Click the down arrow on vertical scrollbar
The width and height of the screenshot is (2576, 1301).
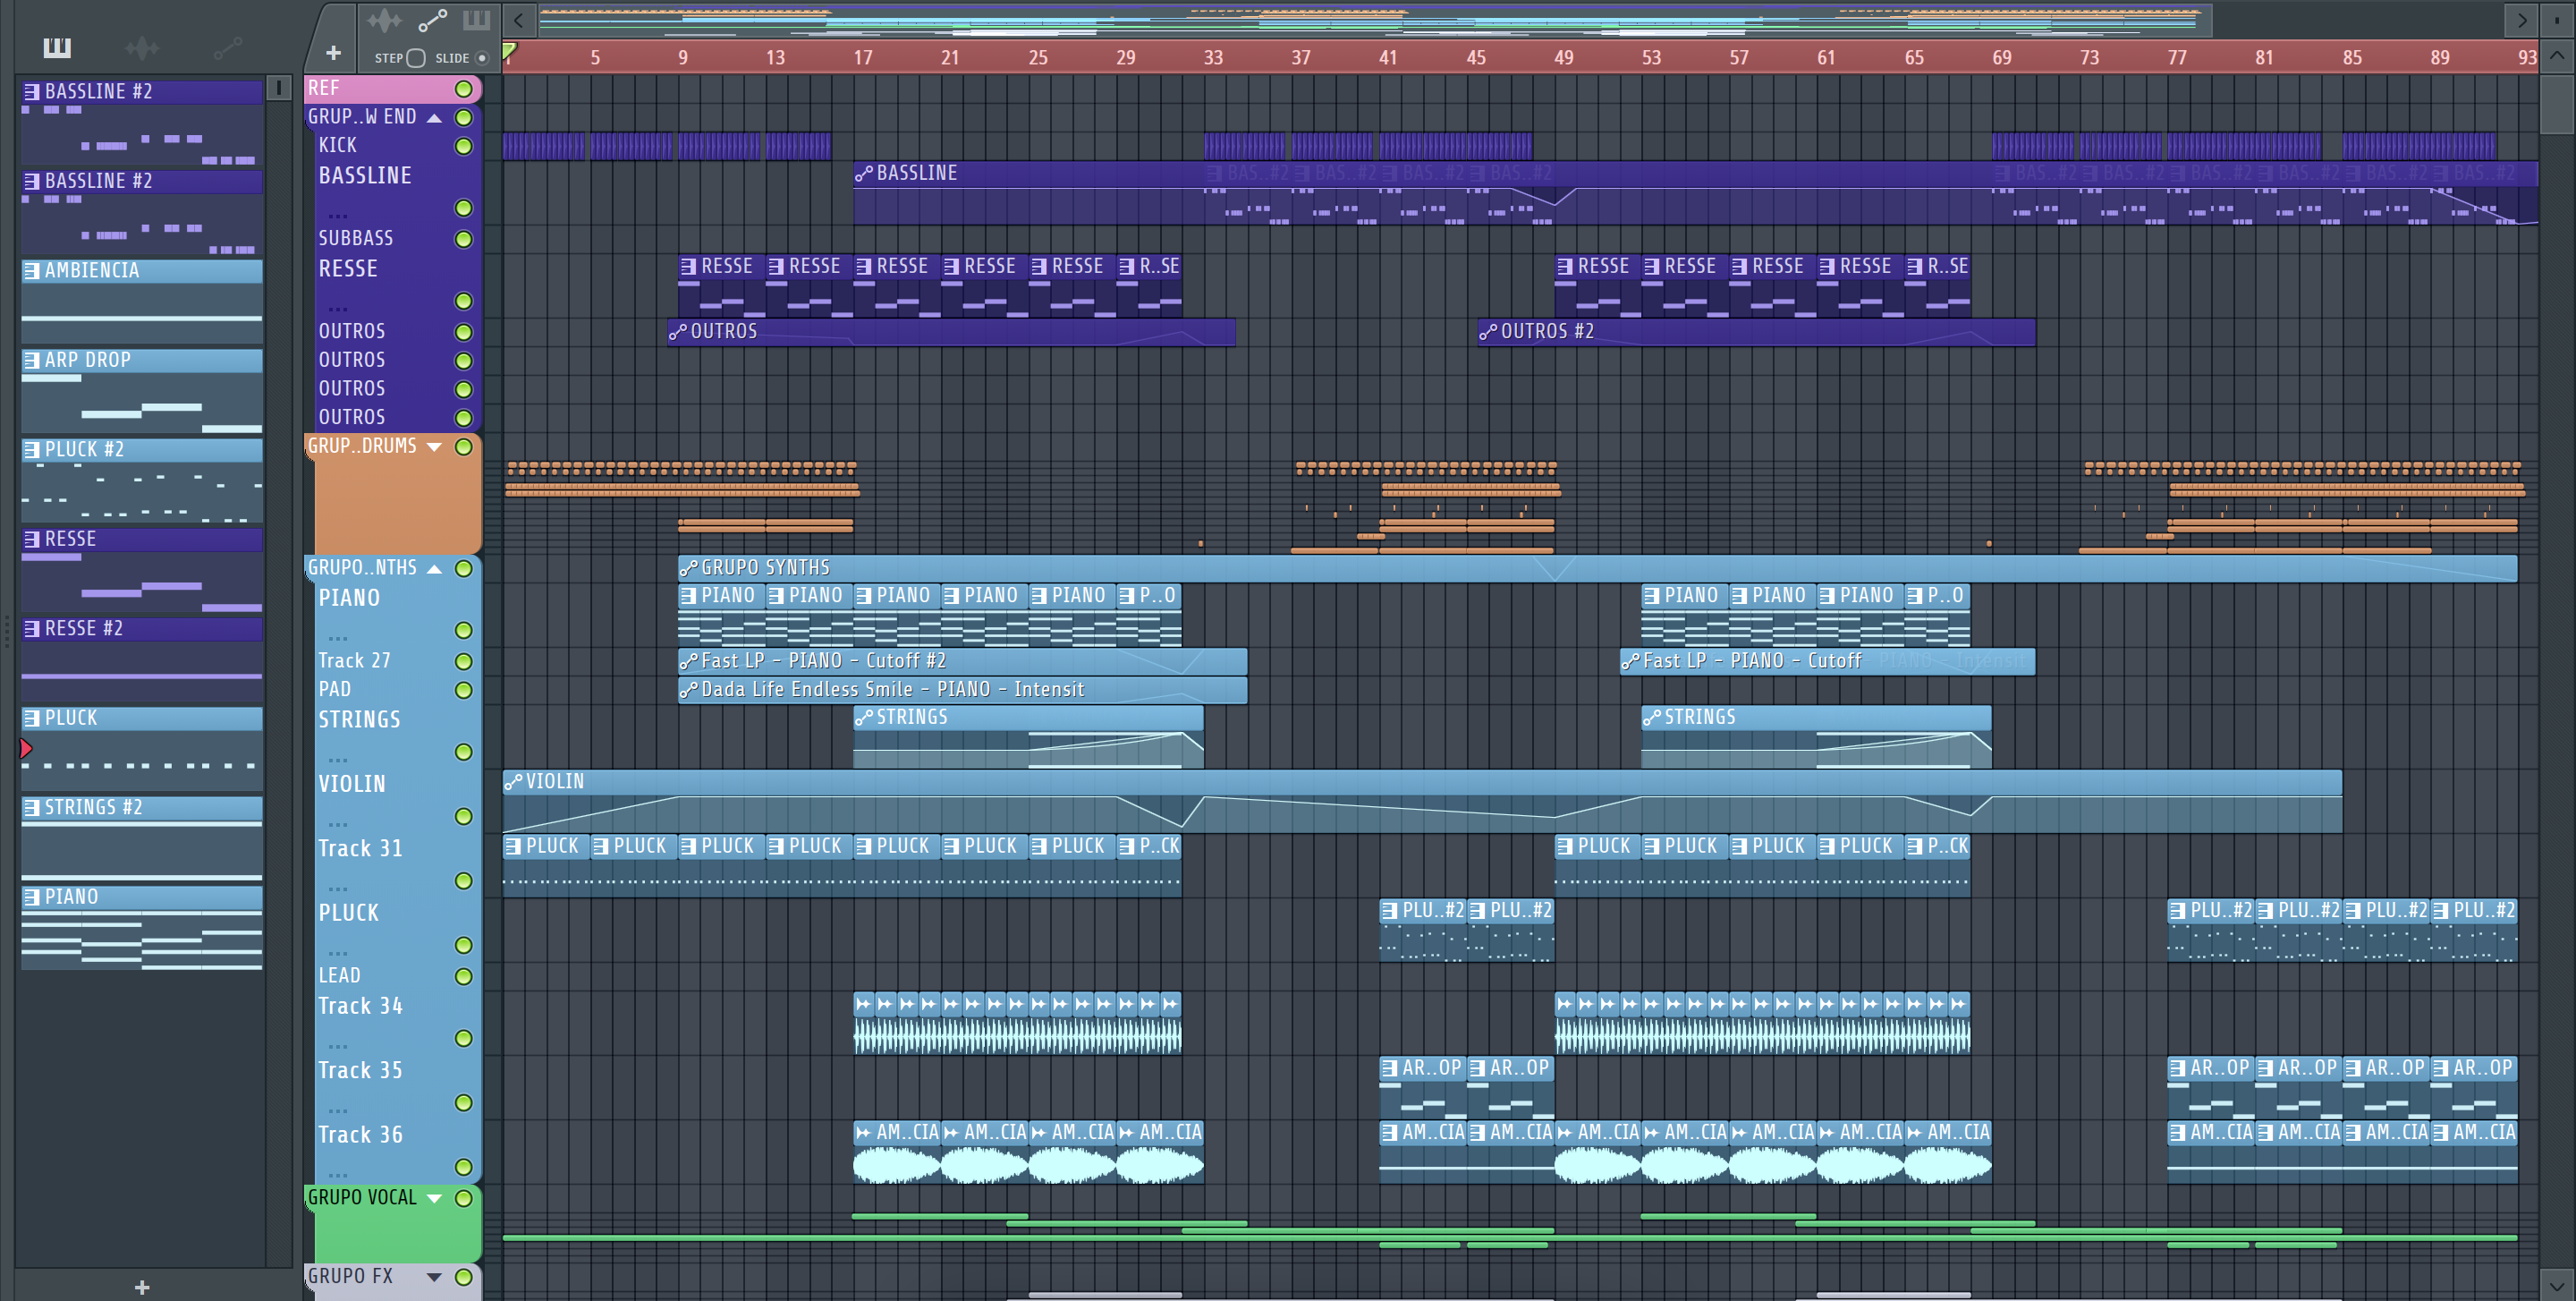[x=2557, y=1285]
